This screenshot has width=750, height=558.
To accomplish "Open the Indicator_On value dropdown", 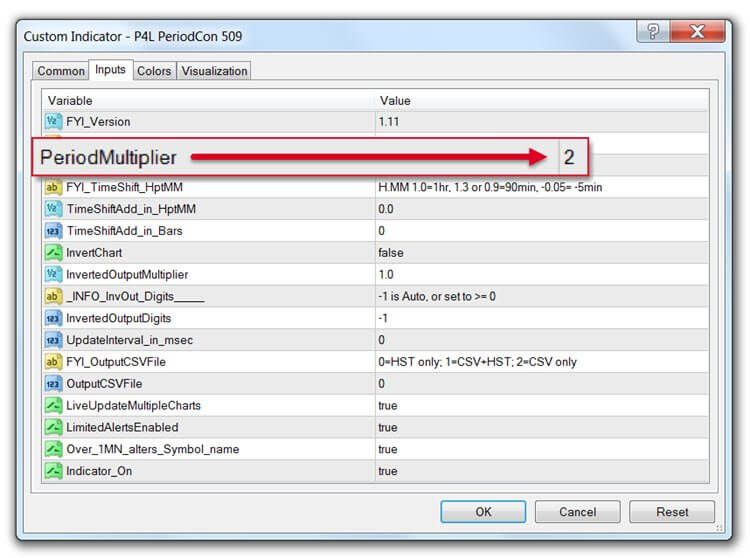I will pyautogui.click(x=540, y=471).
